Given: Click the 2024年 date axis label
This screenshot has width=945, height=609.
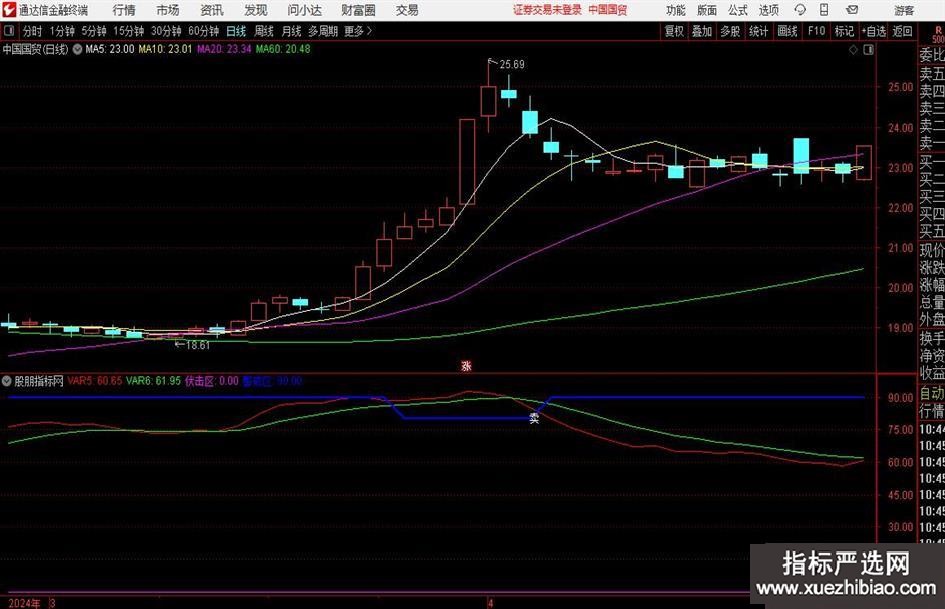Looking at the screenshot, I should pos(25,603).
